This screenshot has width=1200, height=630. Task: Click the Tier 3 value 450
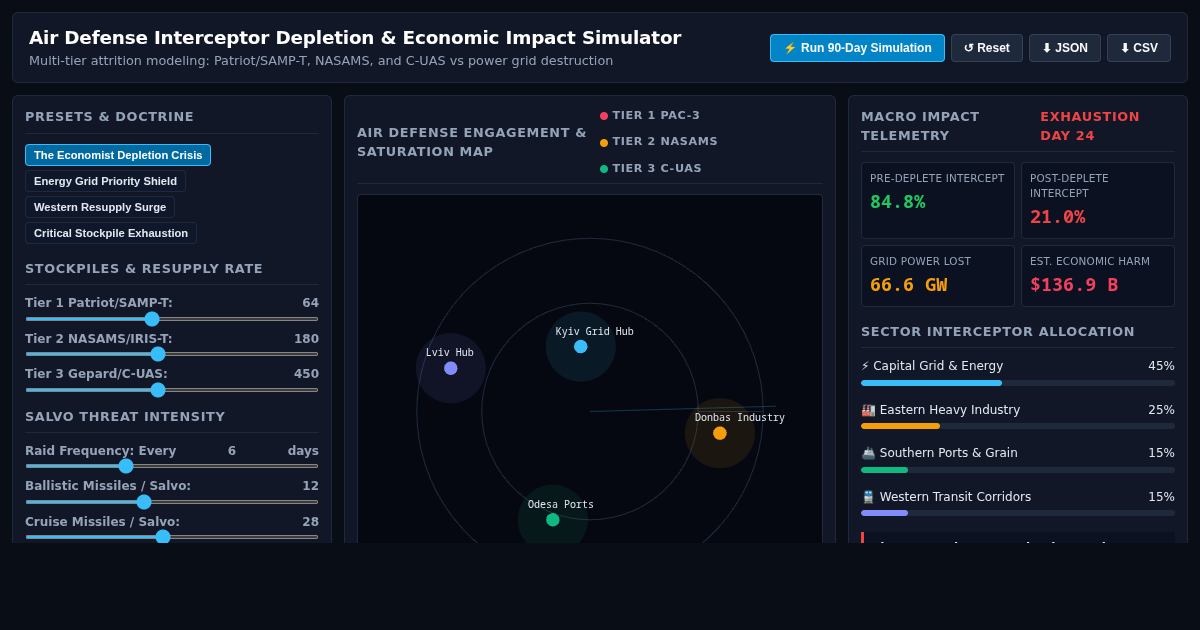[x=306, y=374]
